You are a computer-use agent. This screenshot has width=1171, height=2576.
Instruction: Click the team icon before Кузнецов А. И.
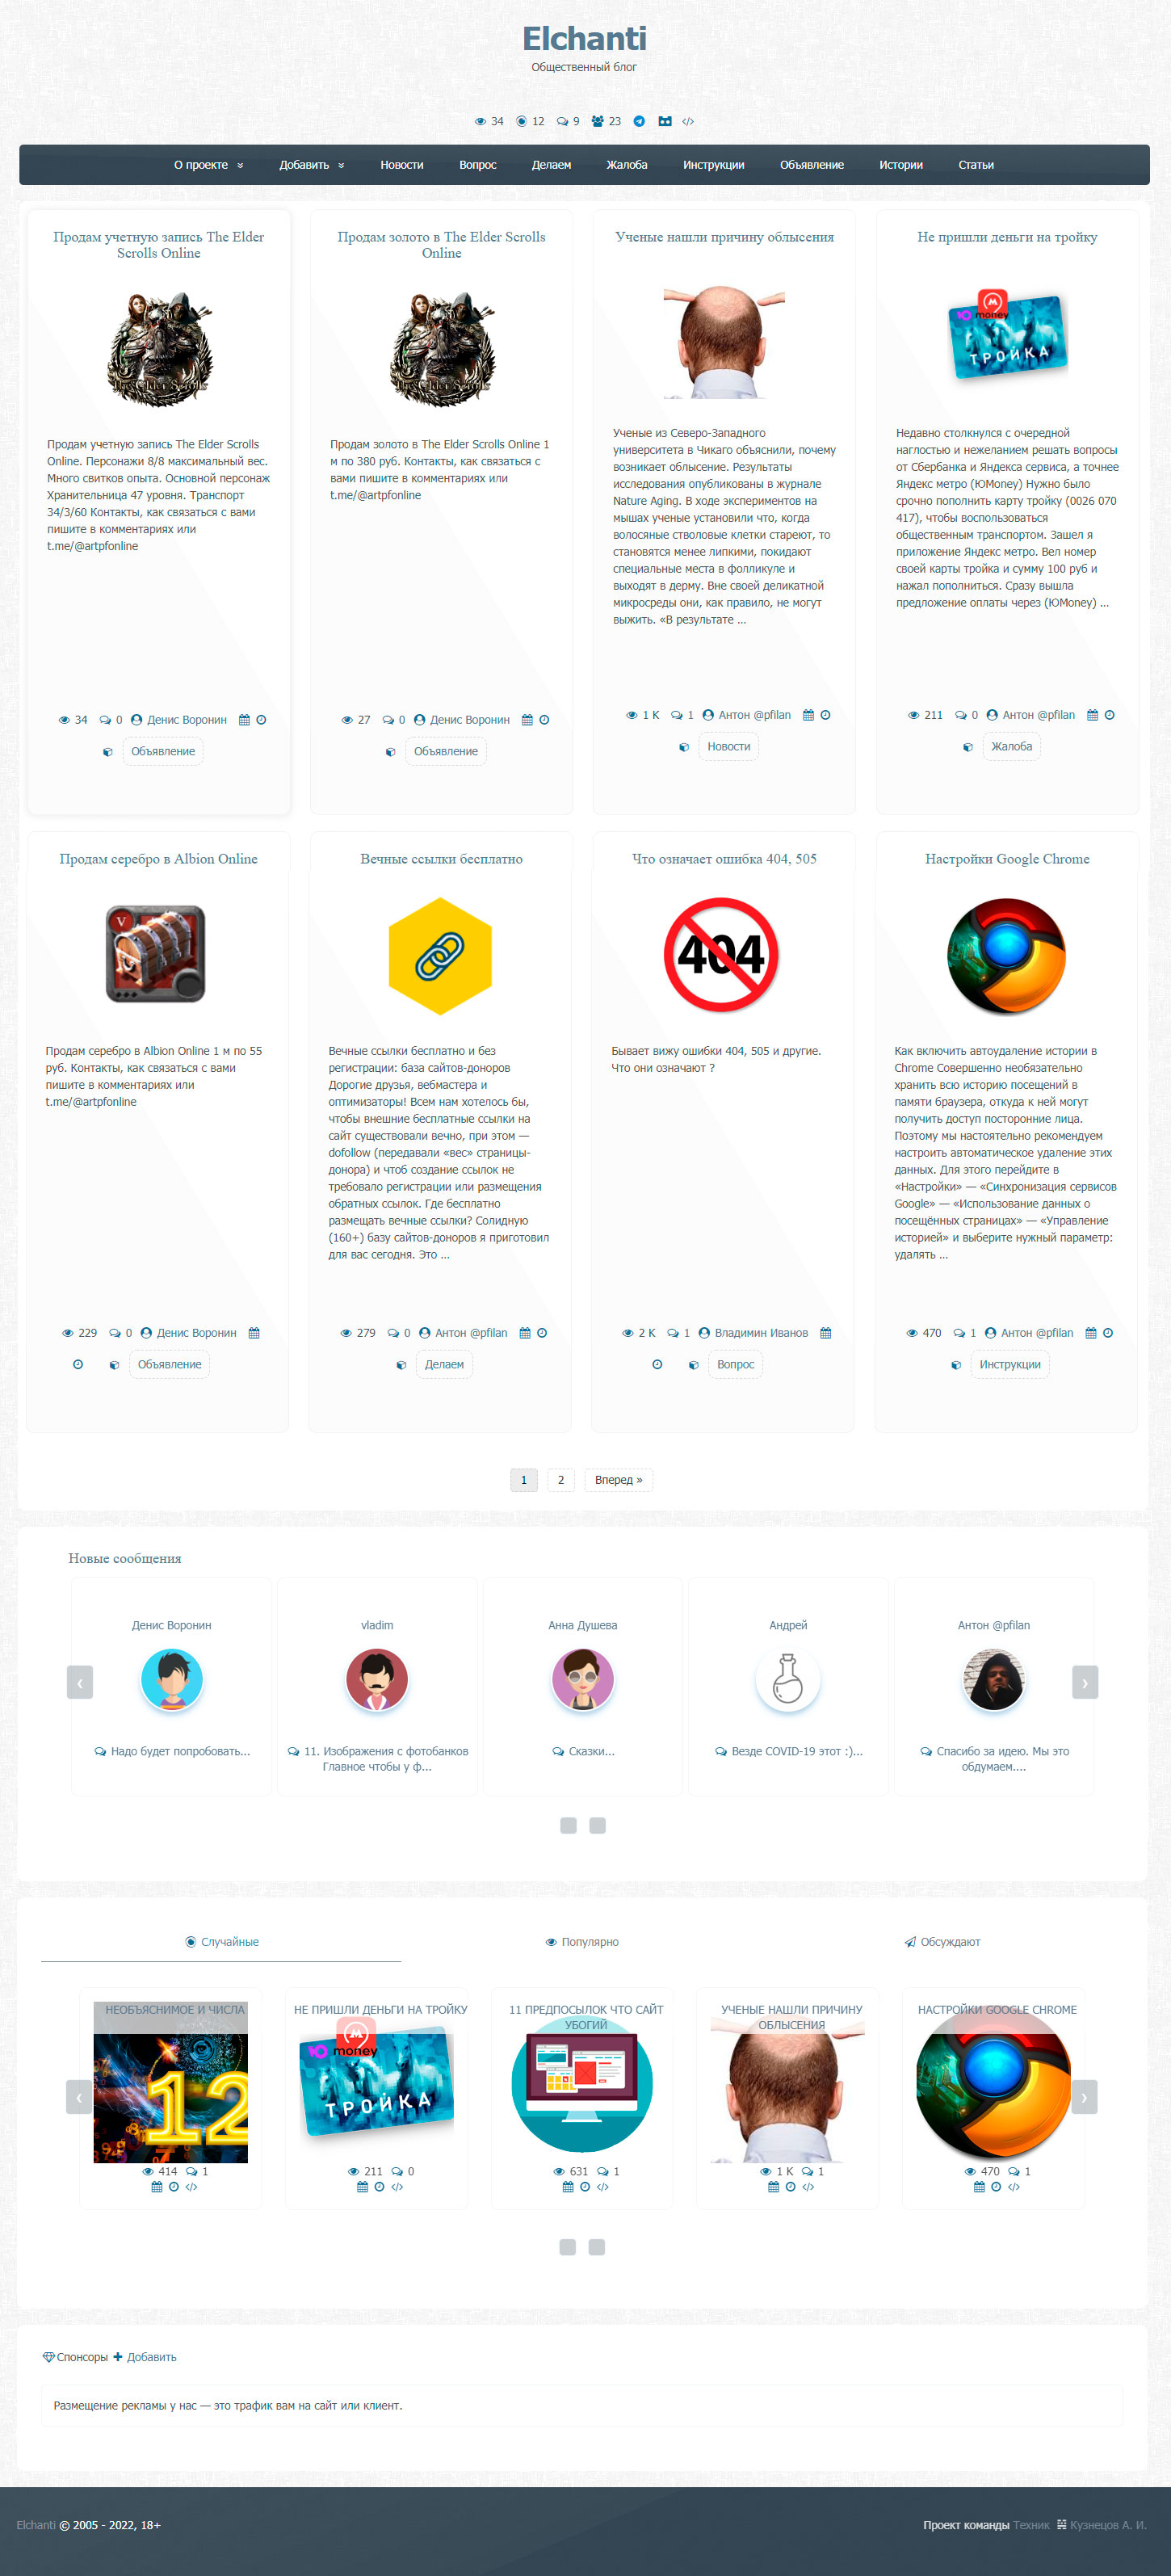pyautogui.click(x=1062, y=2525)
